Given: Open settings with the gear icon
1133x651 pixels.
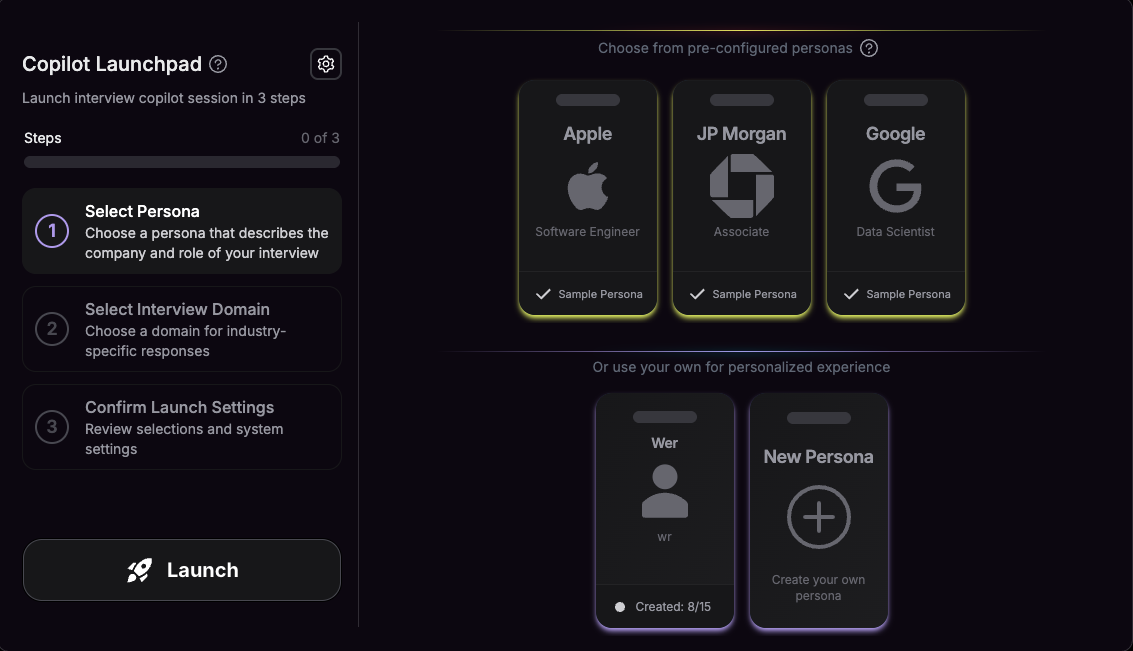Looking at the screenshot, I should coord(326,64).
